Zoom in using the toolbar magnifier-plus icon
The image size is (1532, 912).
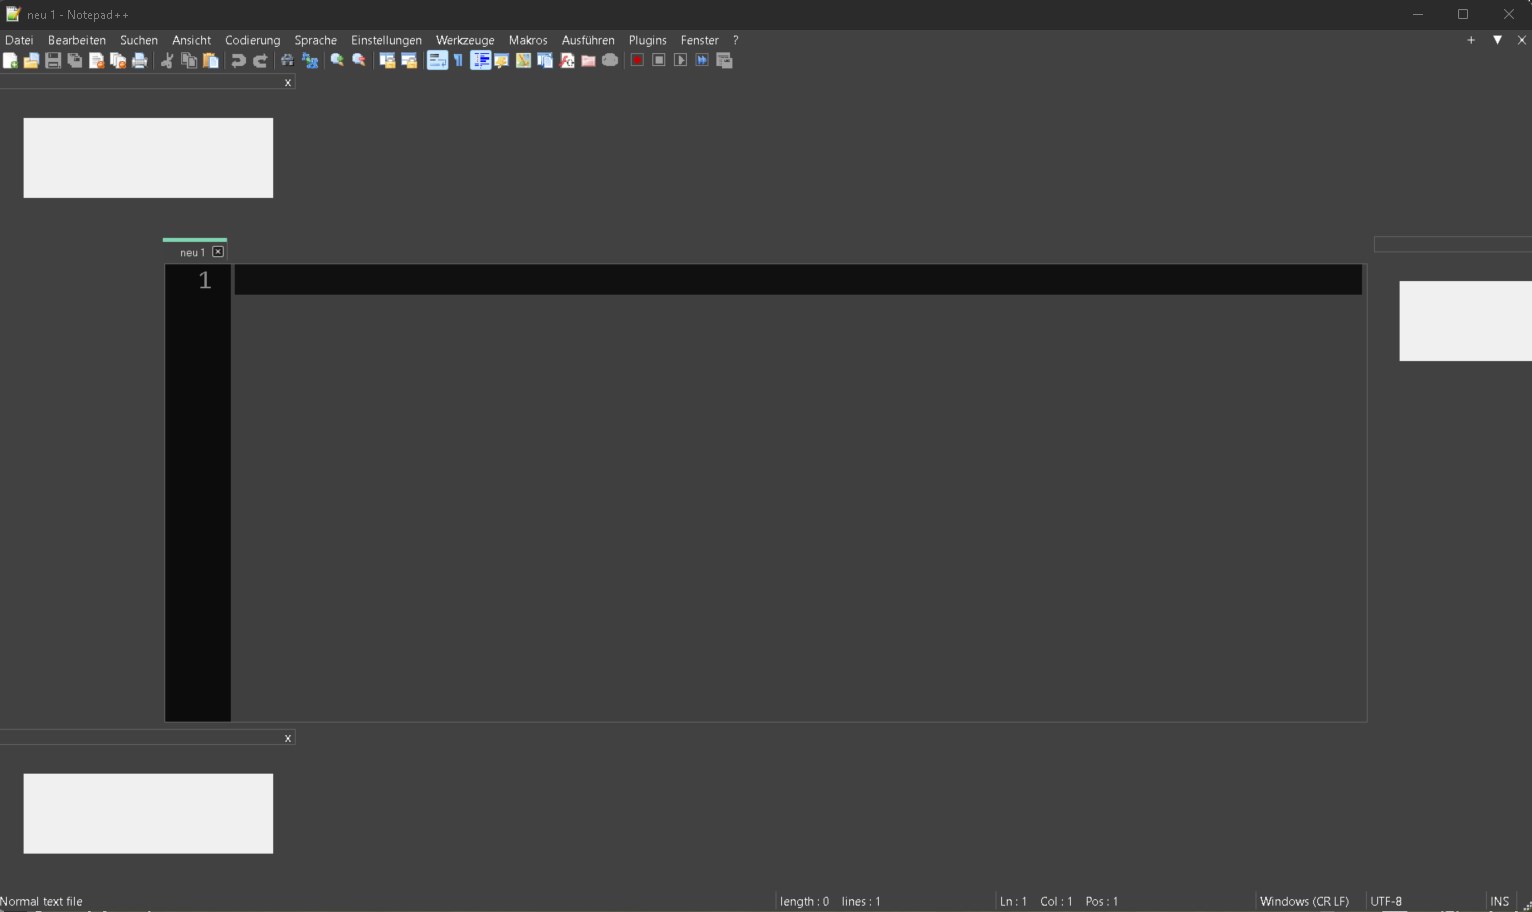pyautogui.click(x=337, y=60)
